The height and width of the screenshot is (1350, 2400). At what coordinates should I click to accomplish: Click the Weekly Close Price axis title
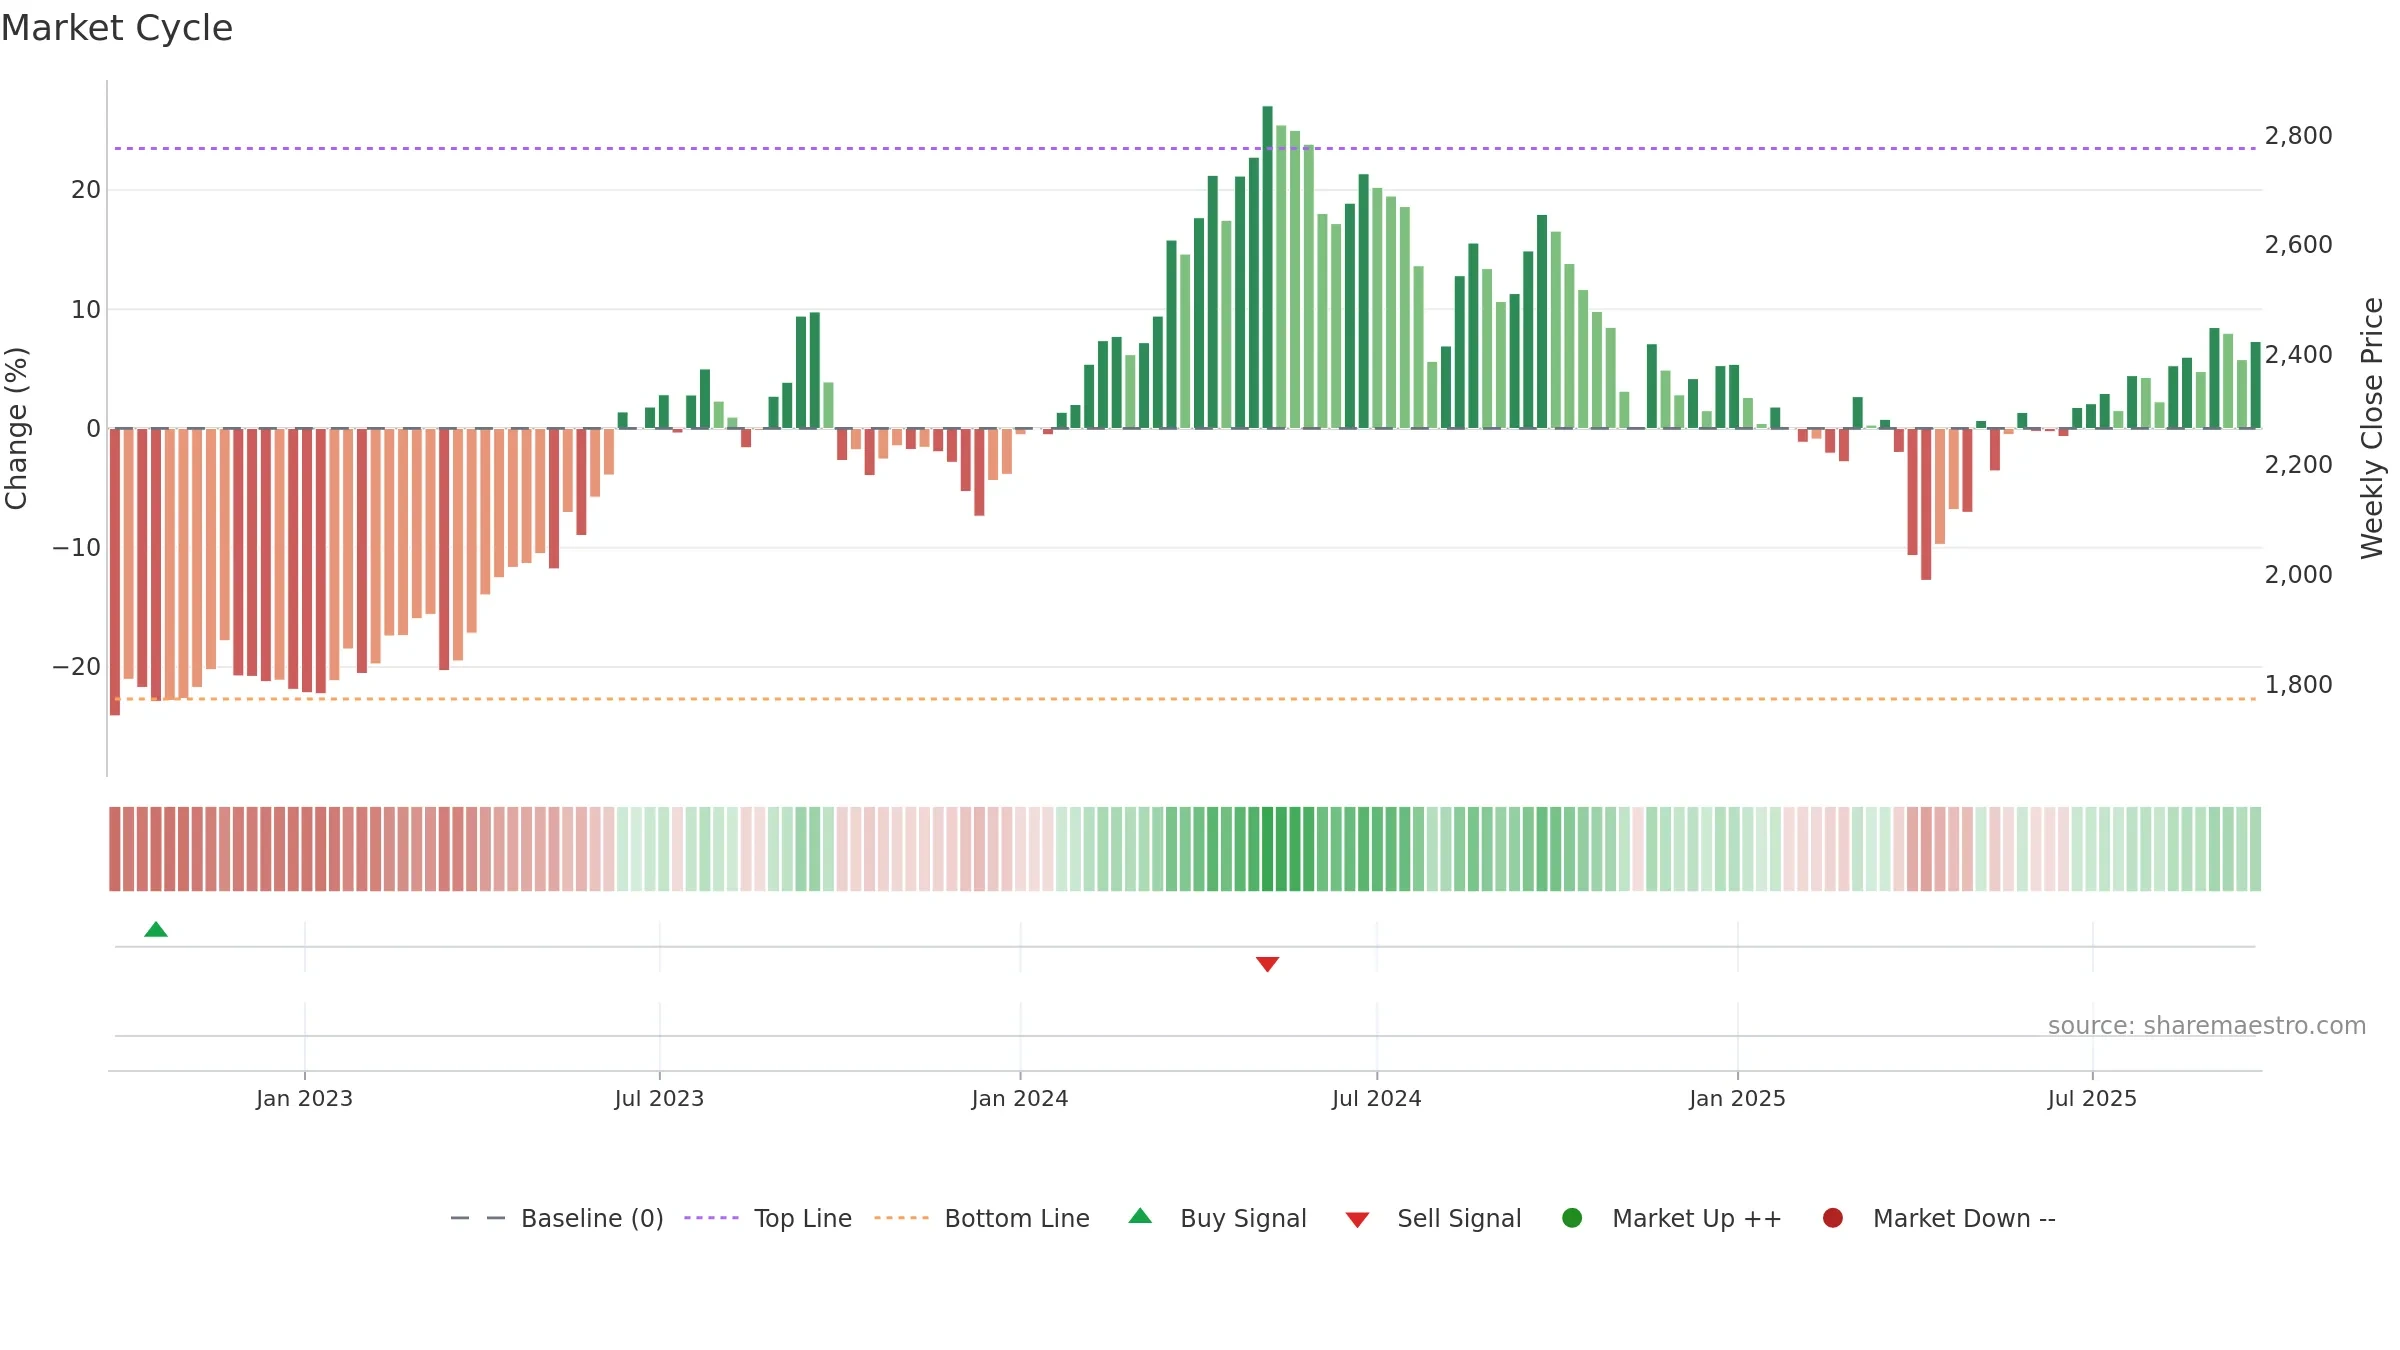coord(2372,428)
